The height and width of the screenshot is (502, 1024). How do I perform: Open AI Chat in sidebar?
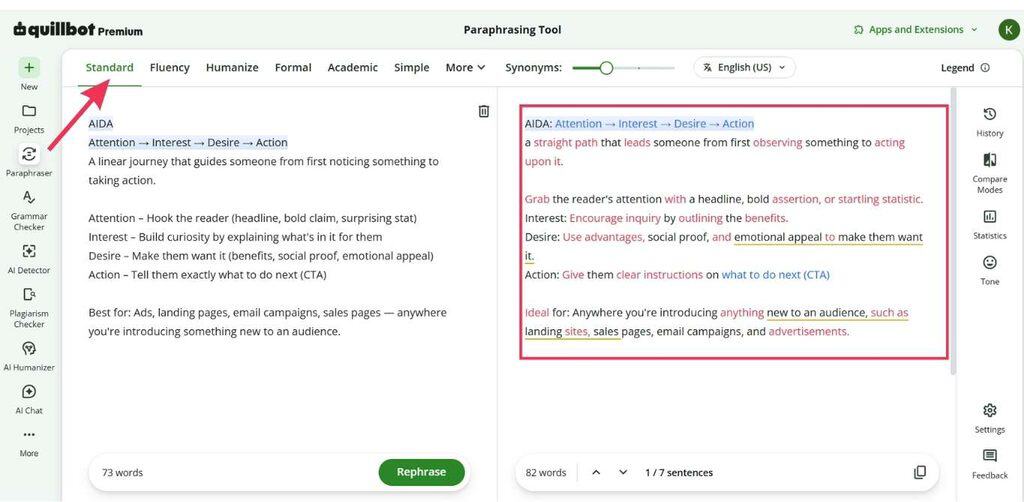coord(29,399)
